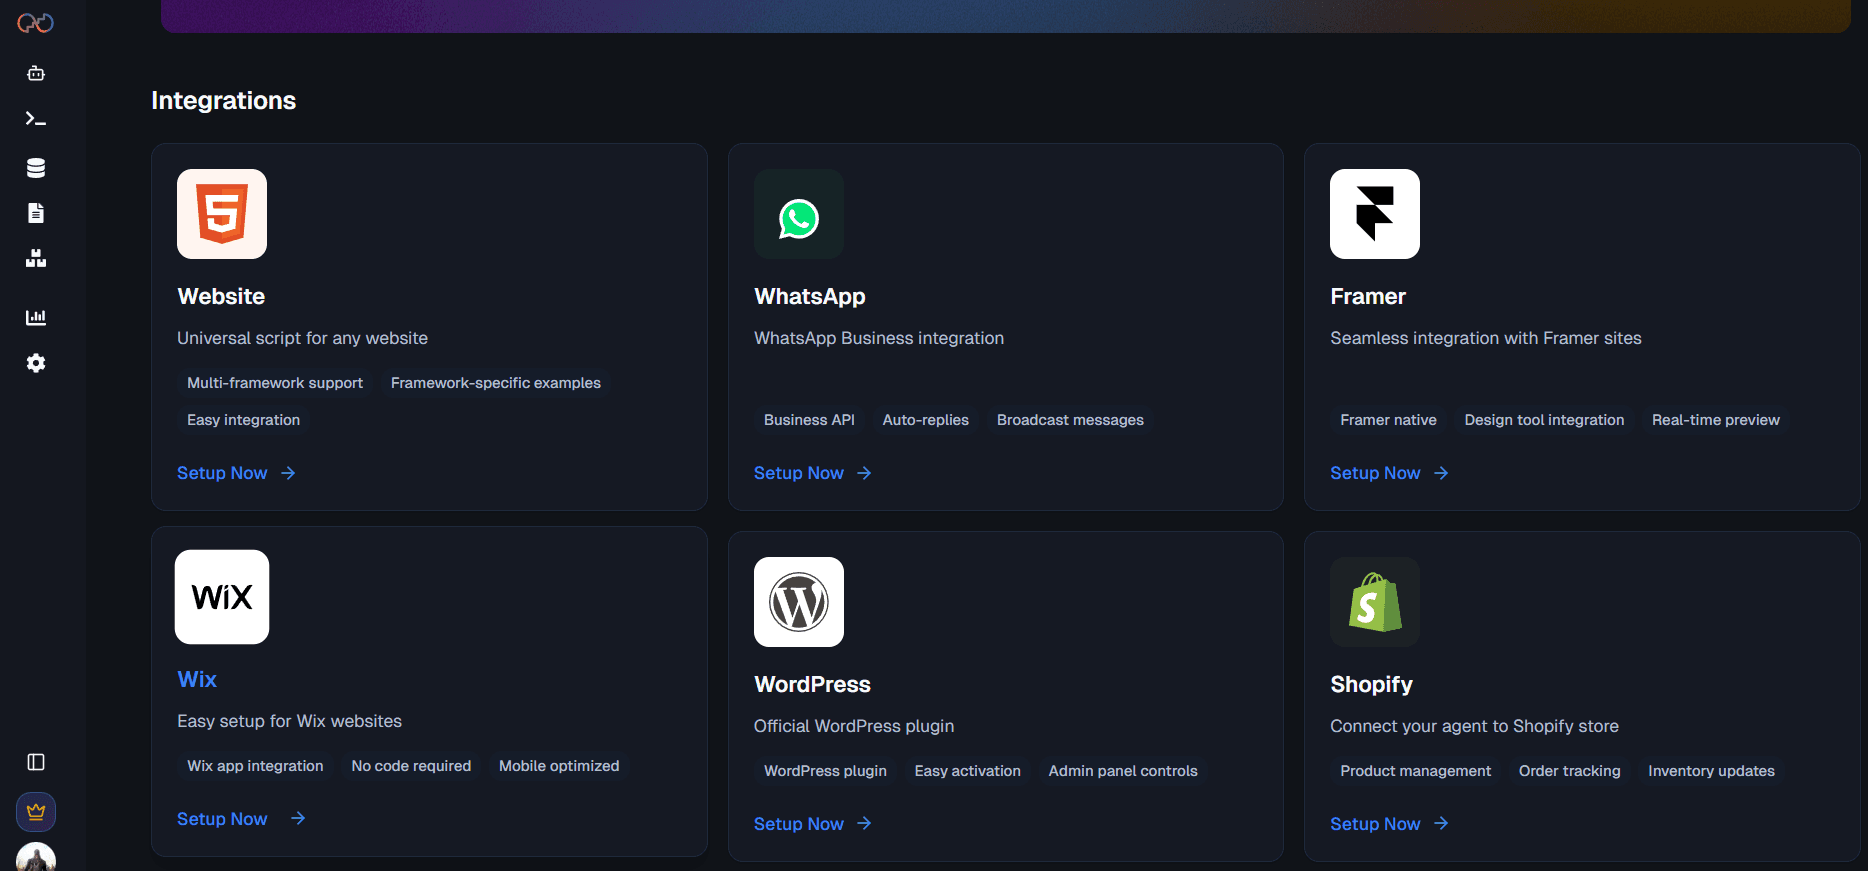
Task: Click the Easy integration tag
Action: coord(243,420)
